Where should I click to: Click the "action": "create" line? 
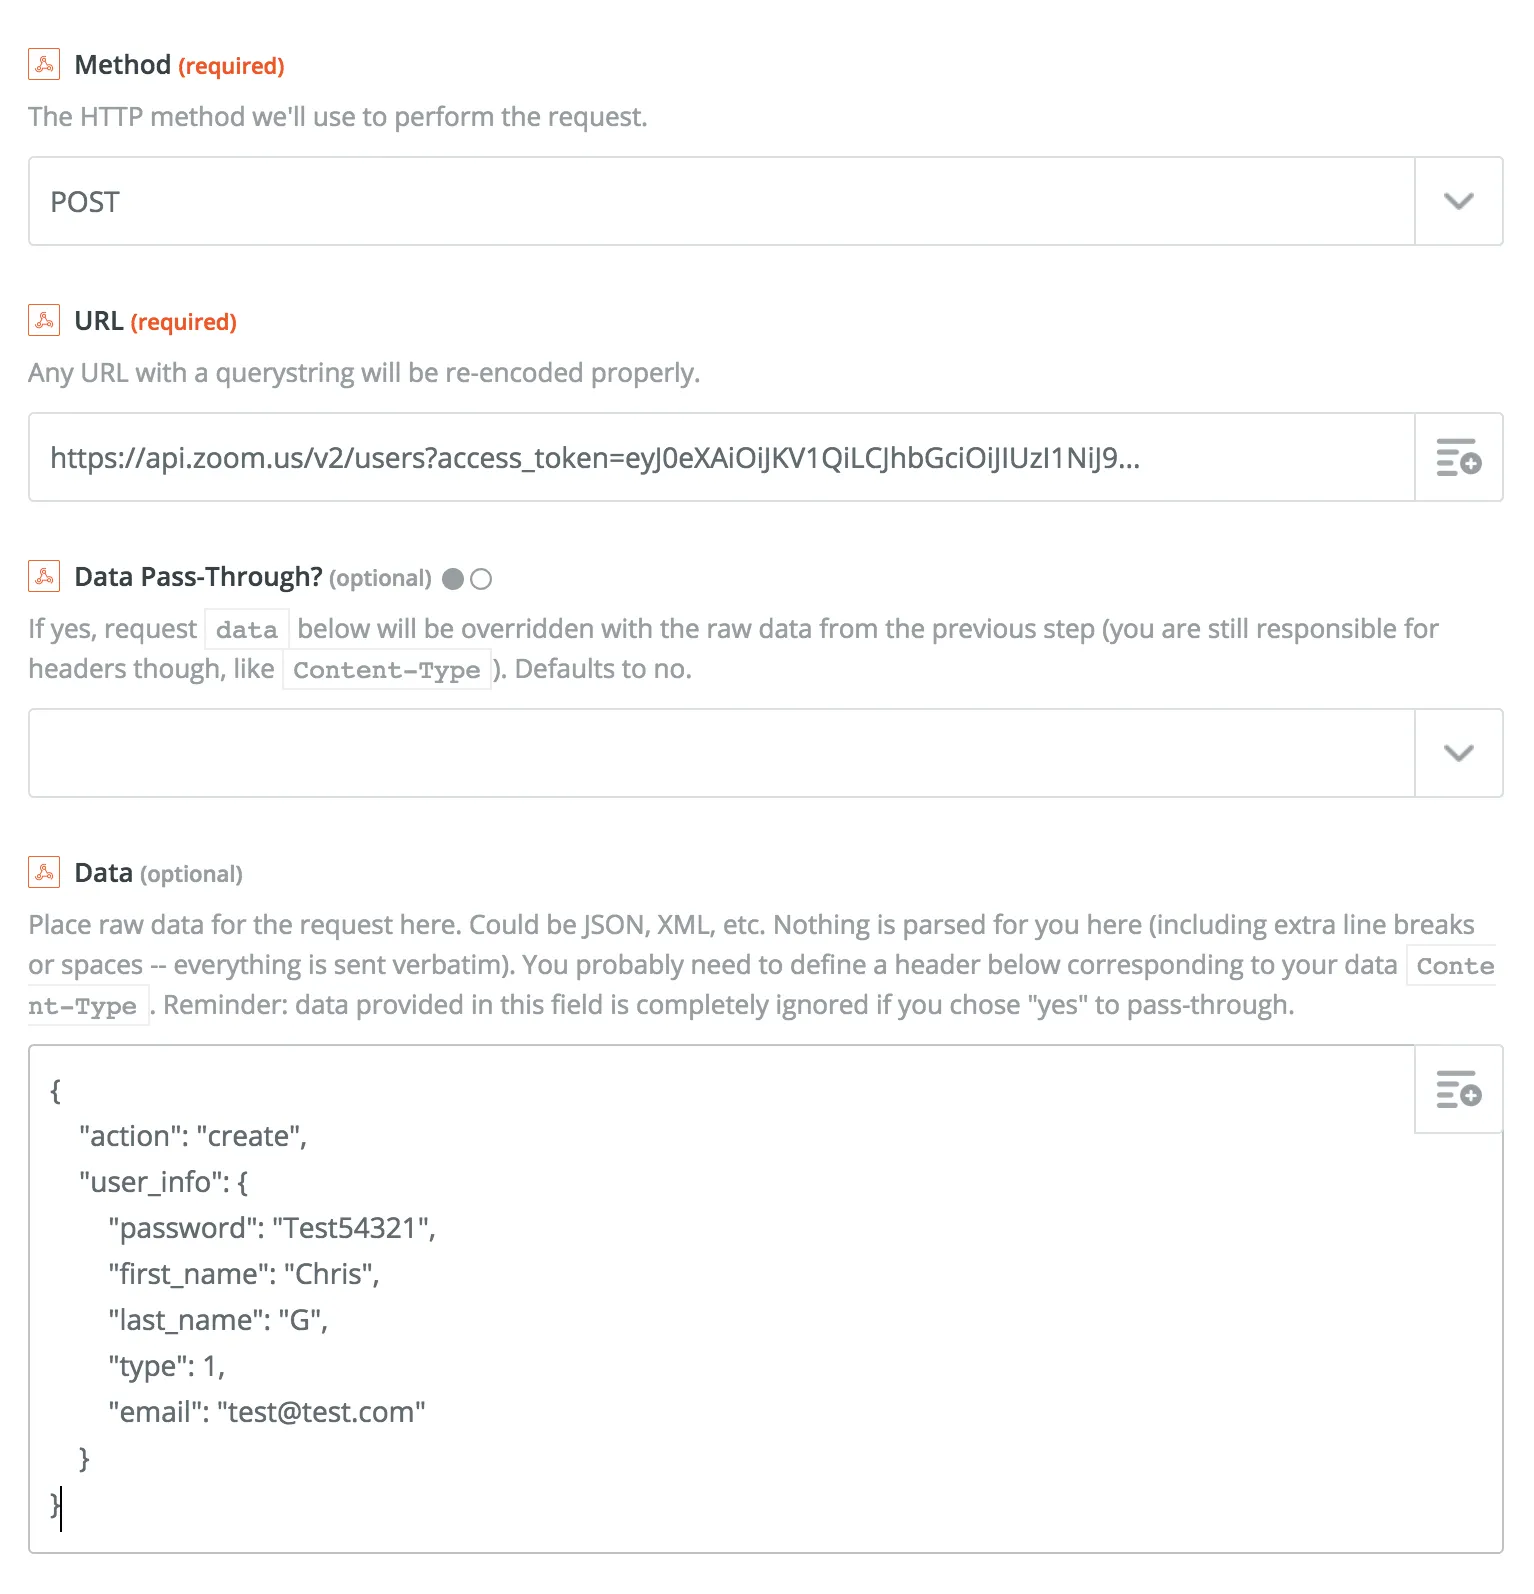193,1136
